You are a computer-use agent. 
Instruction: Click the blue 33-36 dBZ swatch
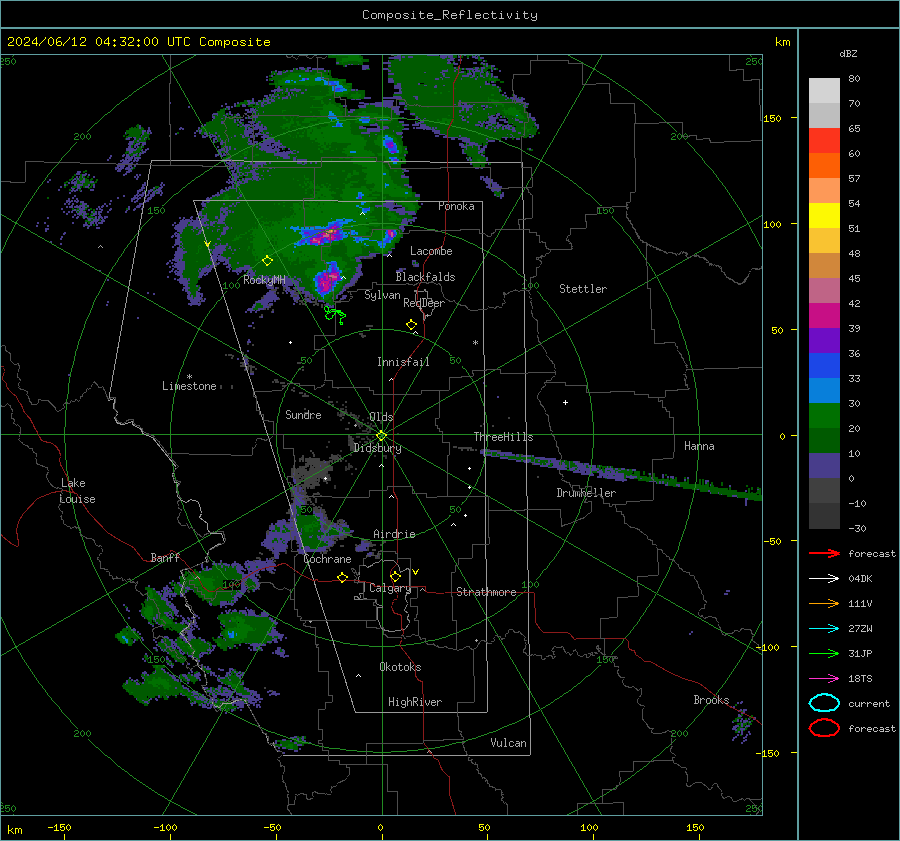click(x=824, y=366)
